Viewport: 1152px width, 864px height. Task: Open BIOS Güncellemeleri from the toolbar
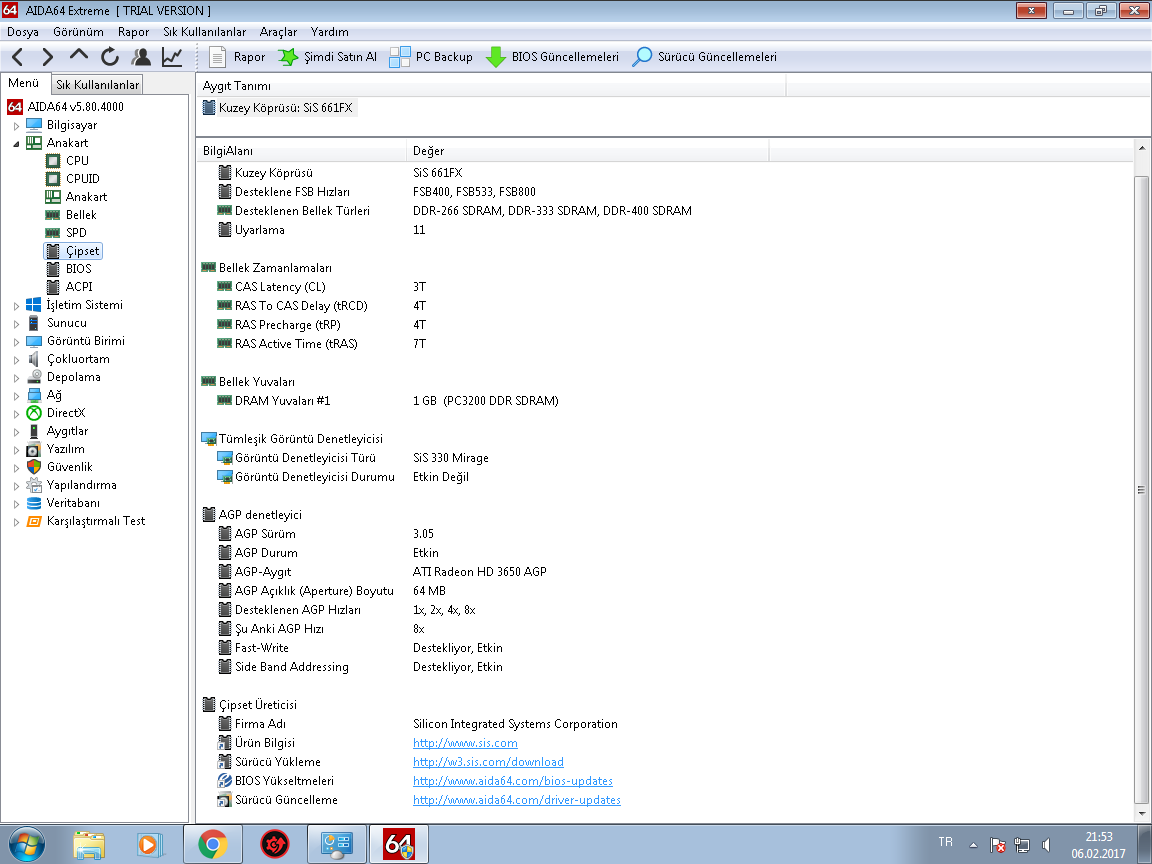pos(552,57)
